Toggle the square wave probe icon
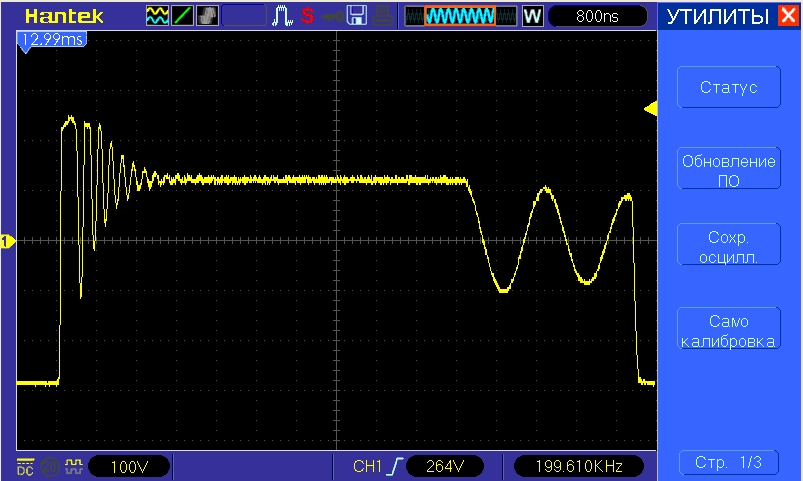Viewport: 803px width, 481px height. (x=72, y=466)
